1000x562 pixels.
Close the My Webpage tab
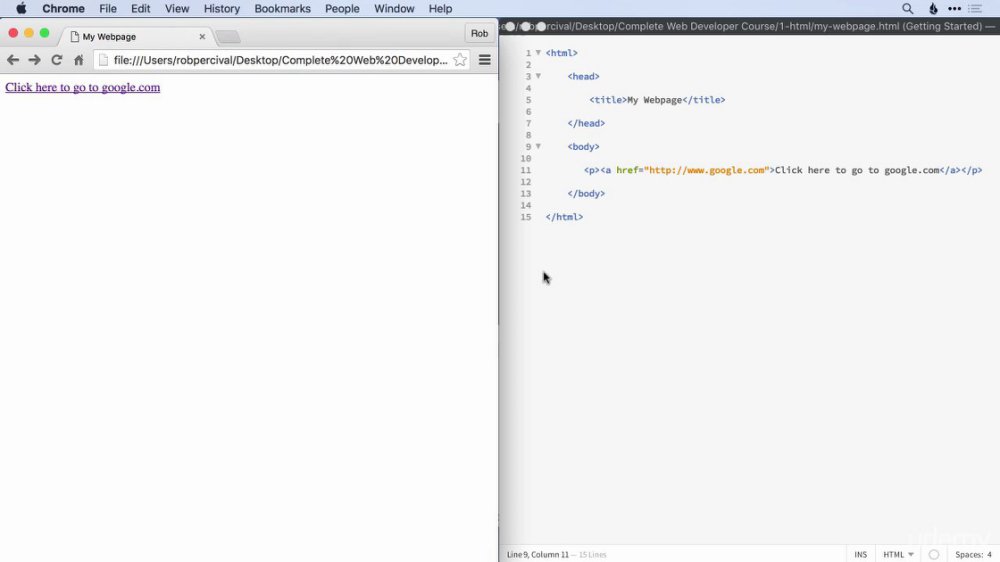(x=202, y=36)
